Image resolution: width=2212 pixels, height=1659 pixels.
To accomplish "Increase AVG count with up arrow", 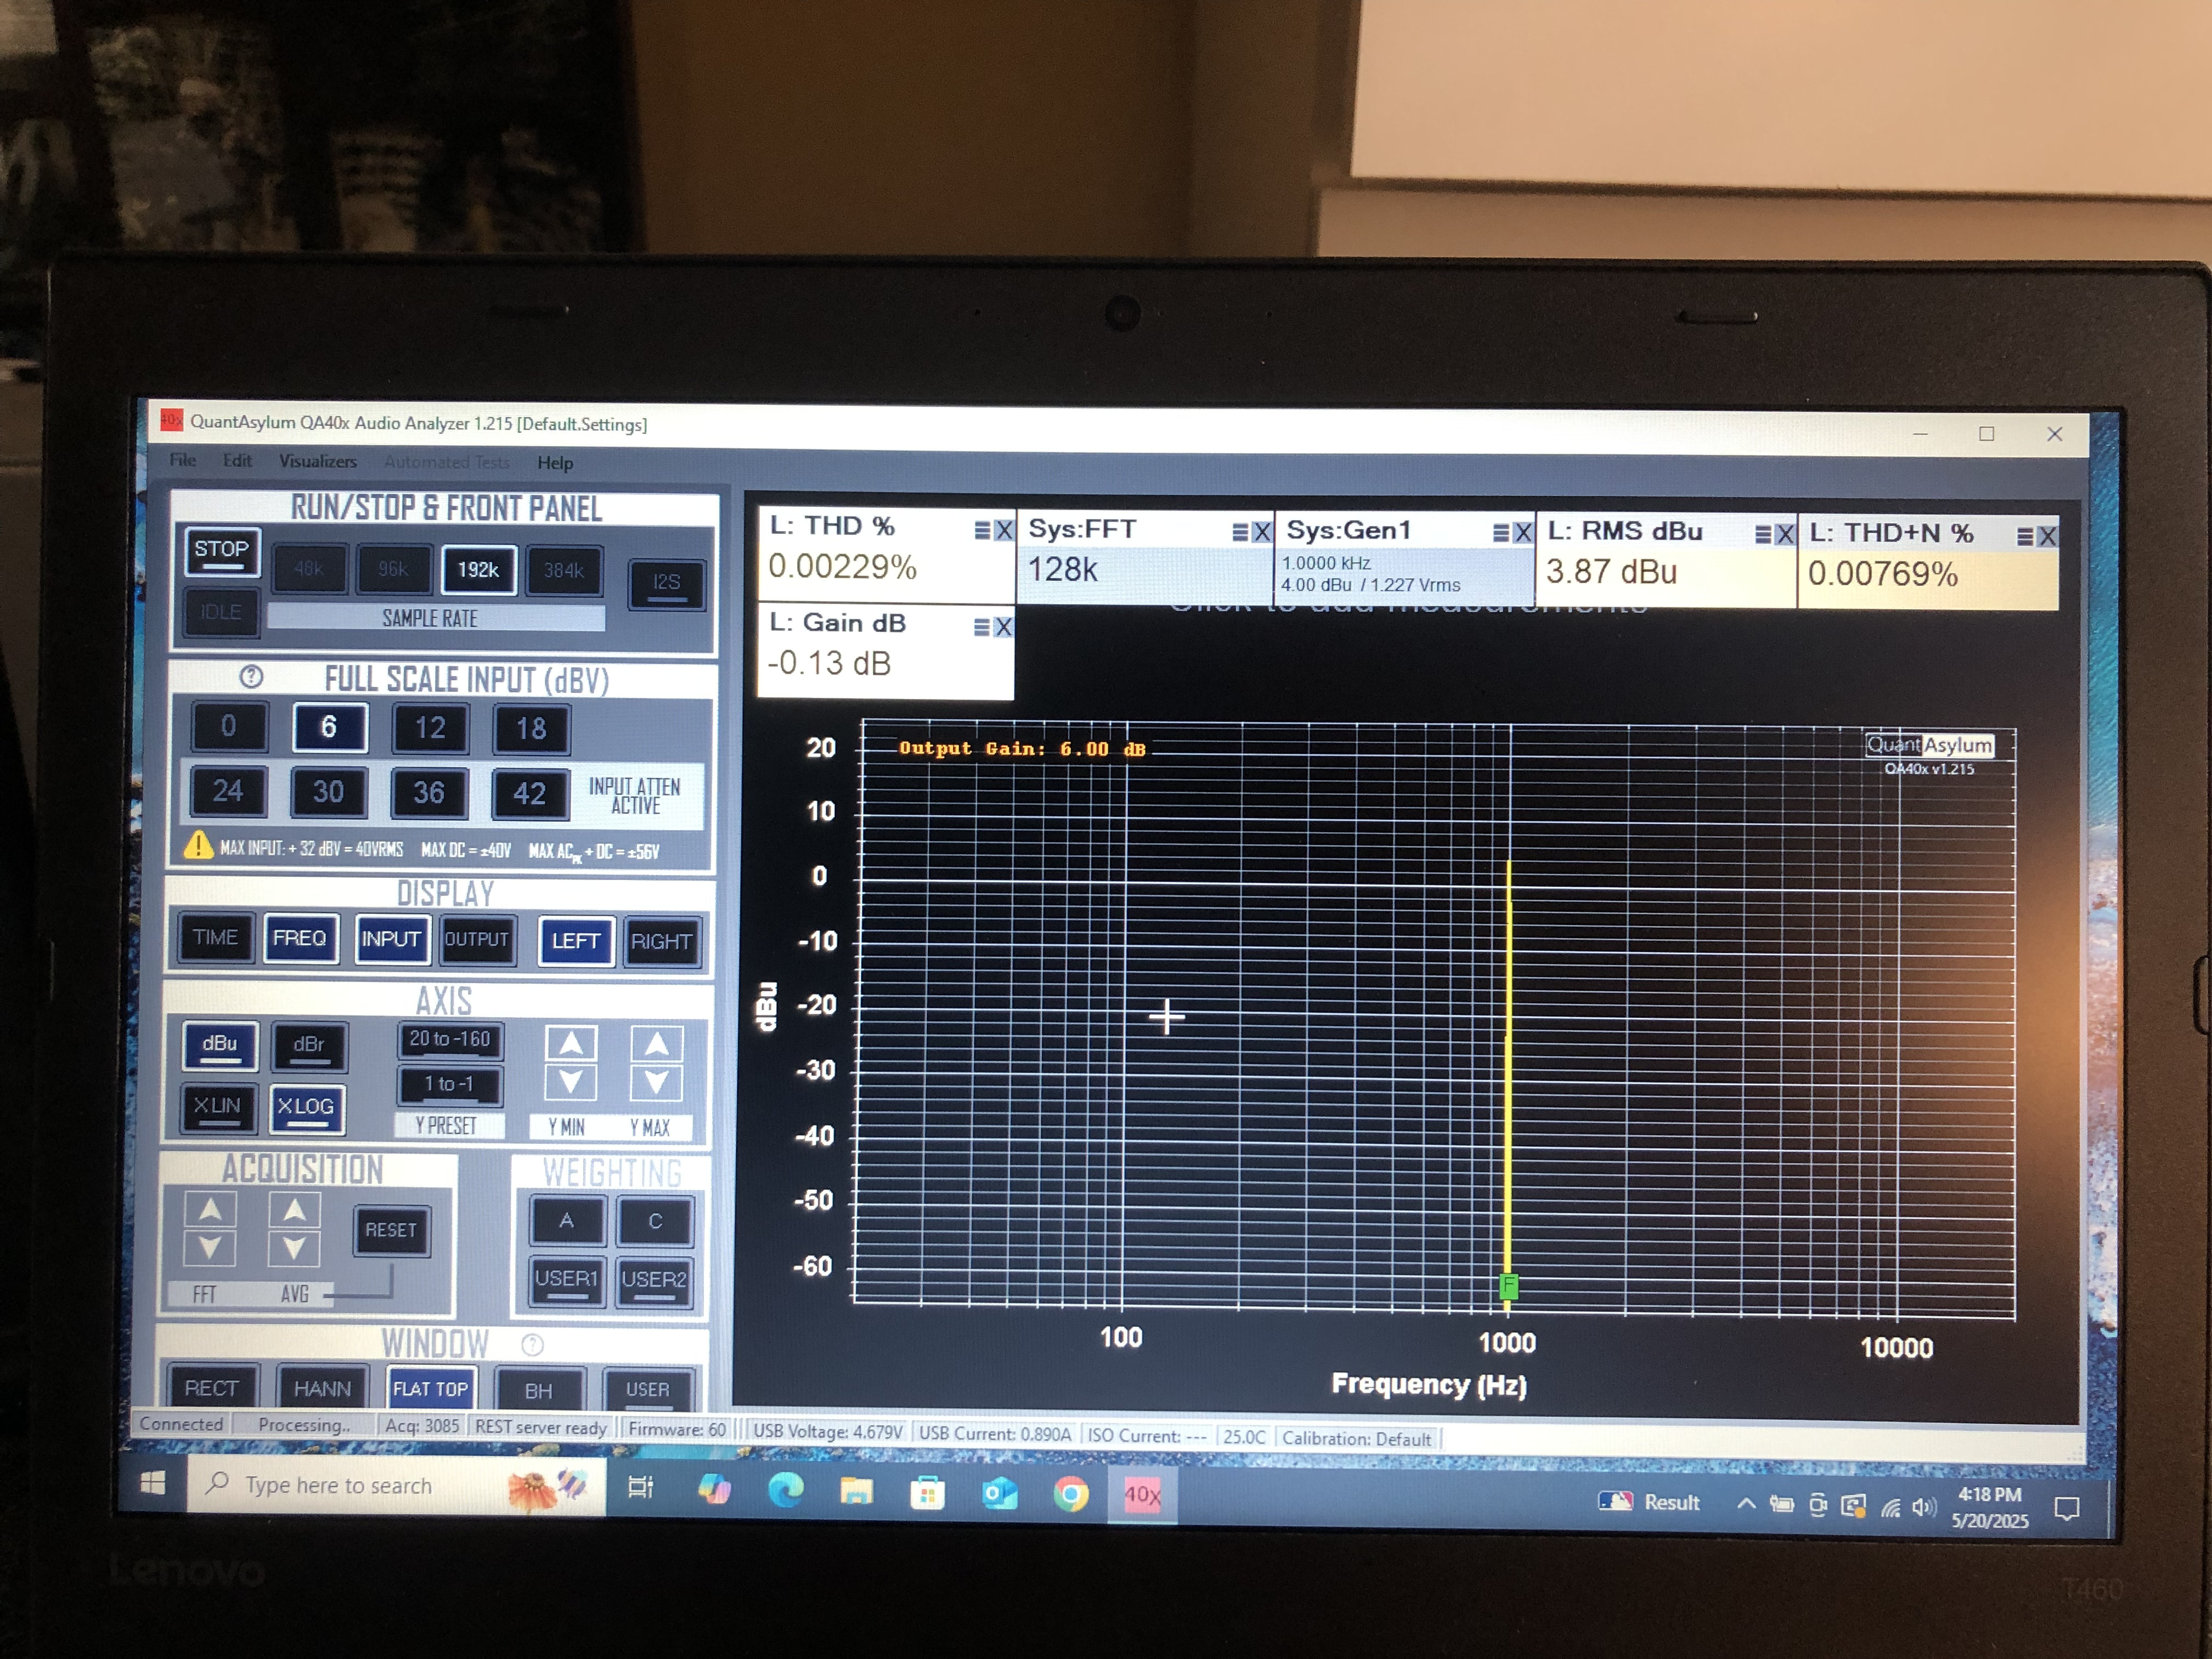I will point(294,1211).
